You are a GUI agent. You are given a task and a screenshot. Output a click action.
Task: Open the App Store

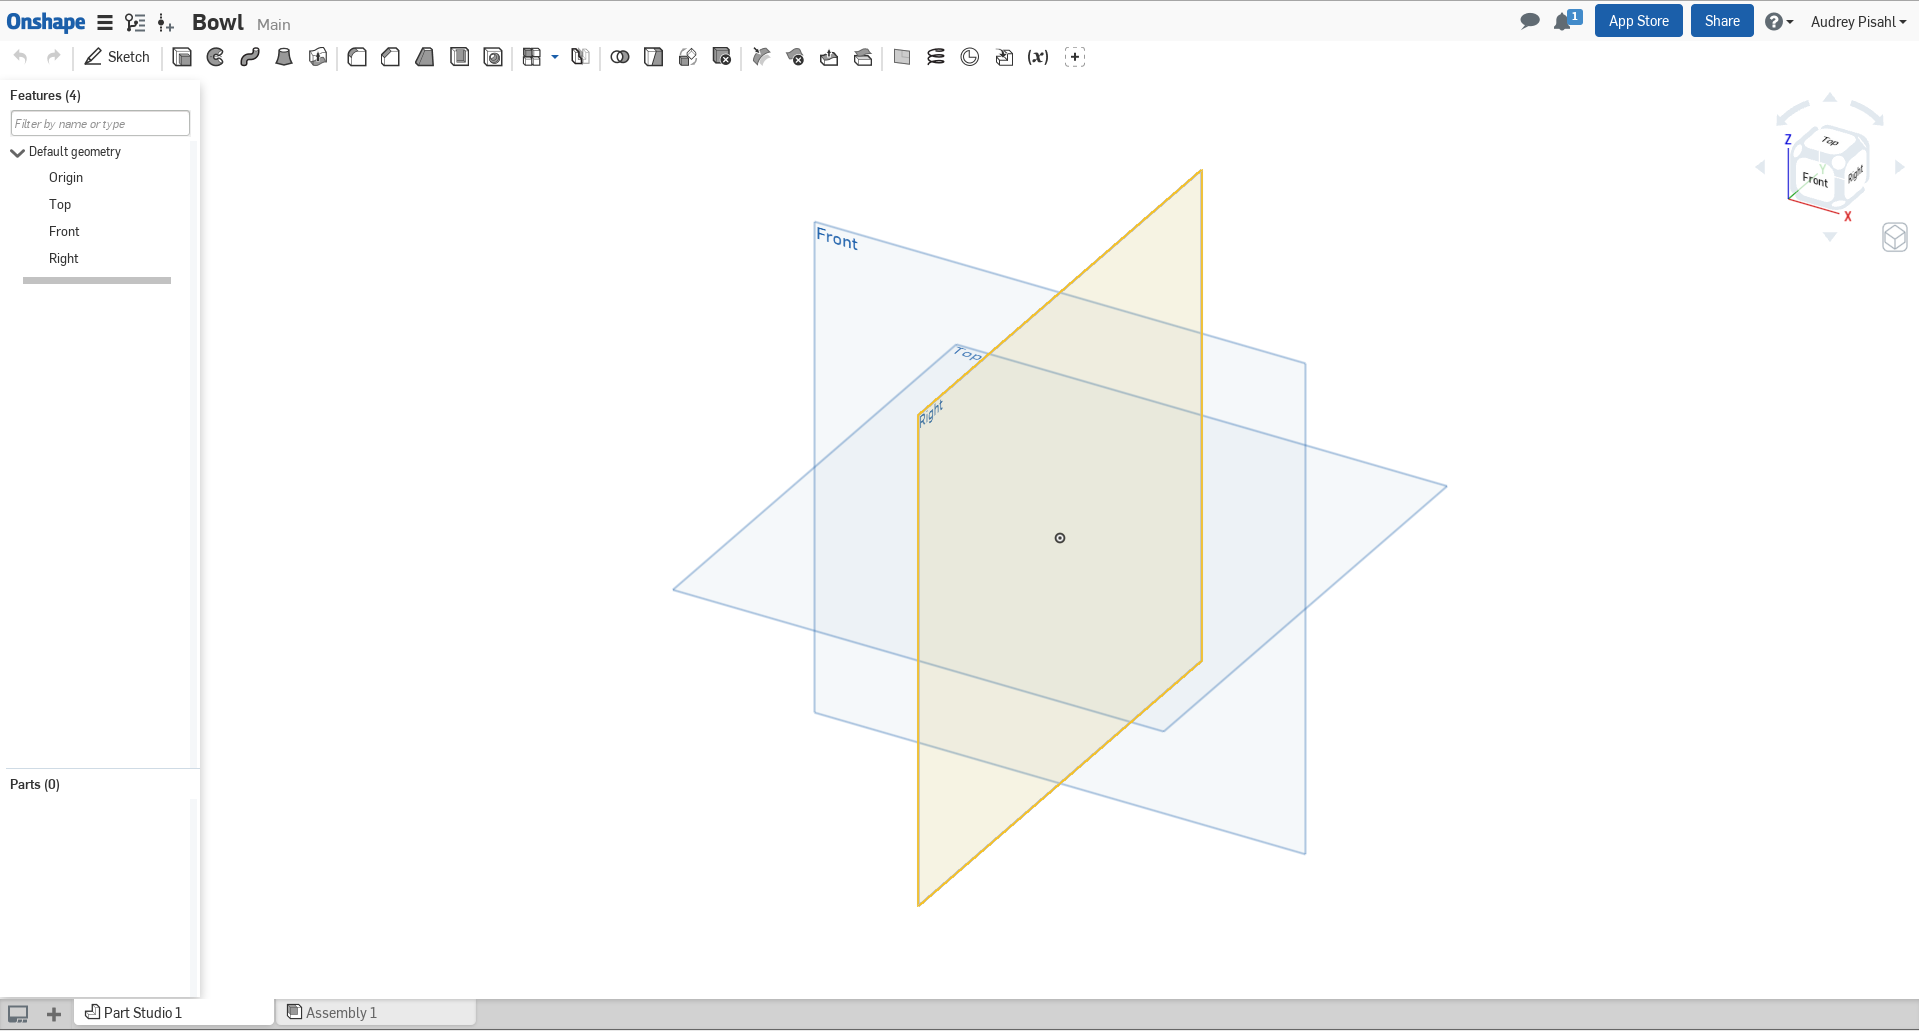click(x=1638, y=21)
